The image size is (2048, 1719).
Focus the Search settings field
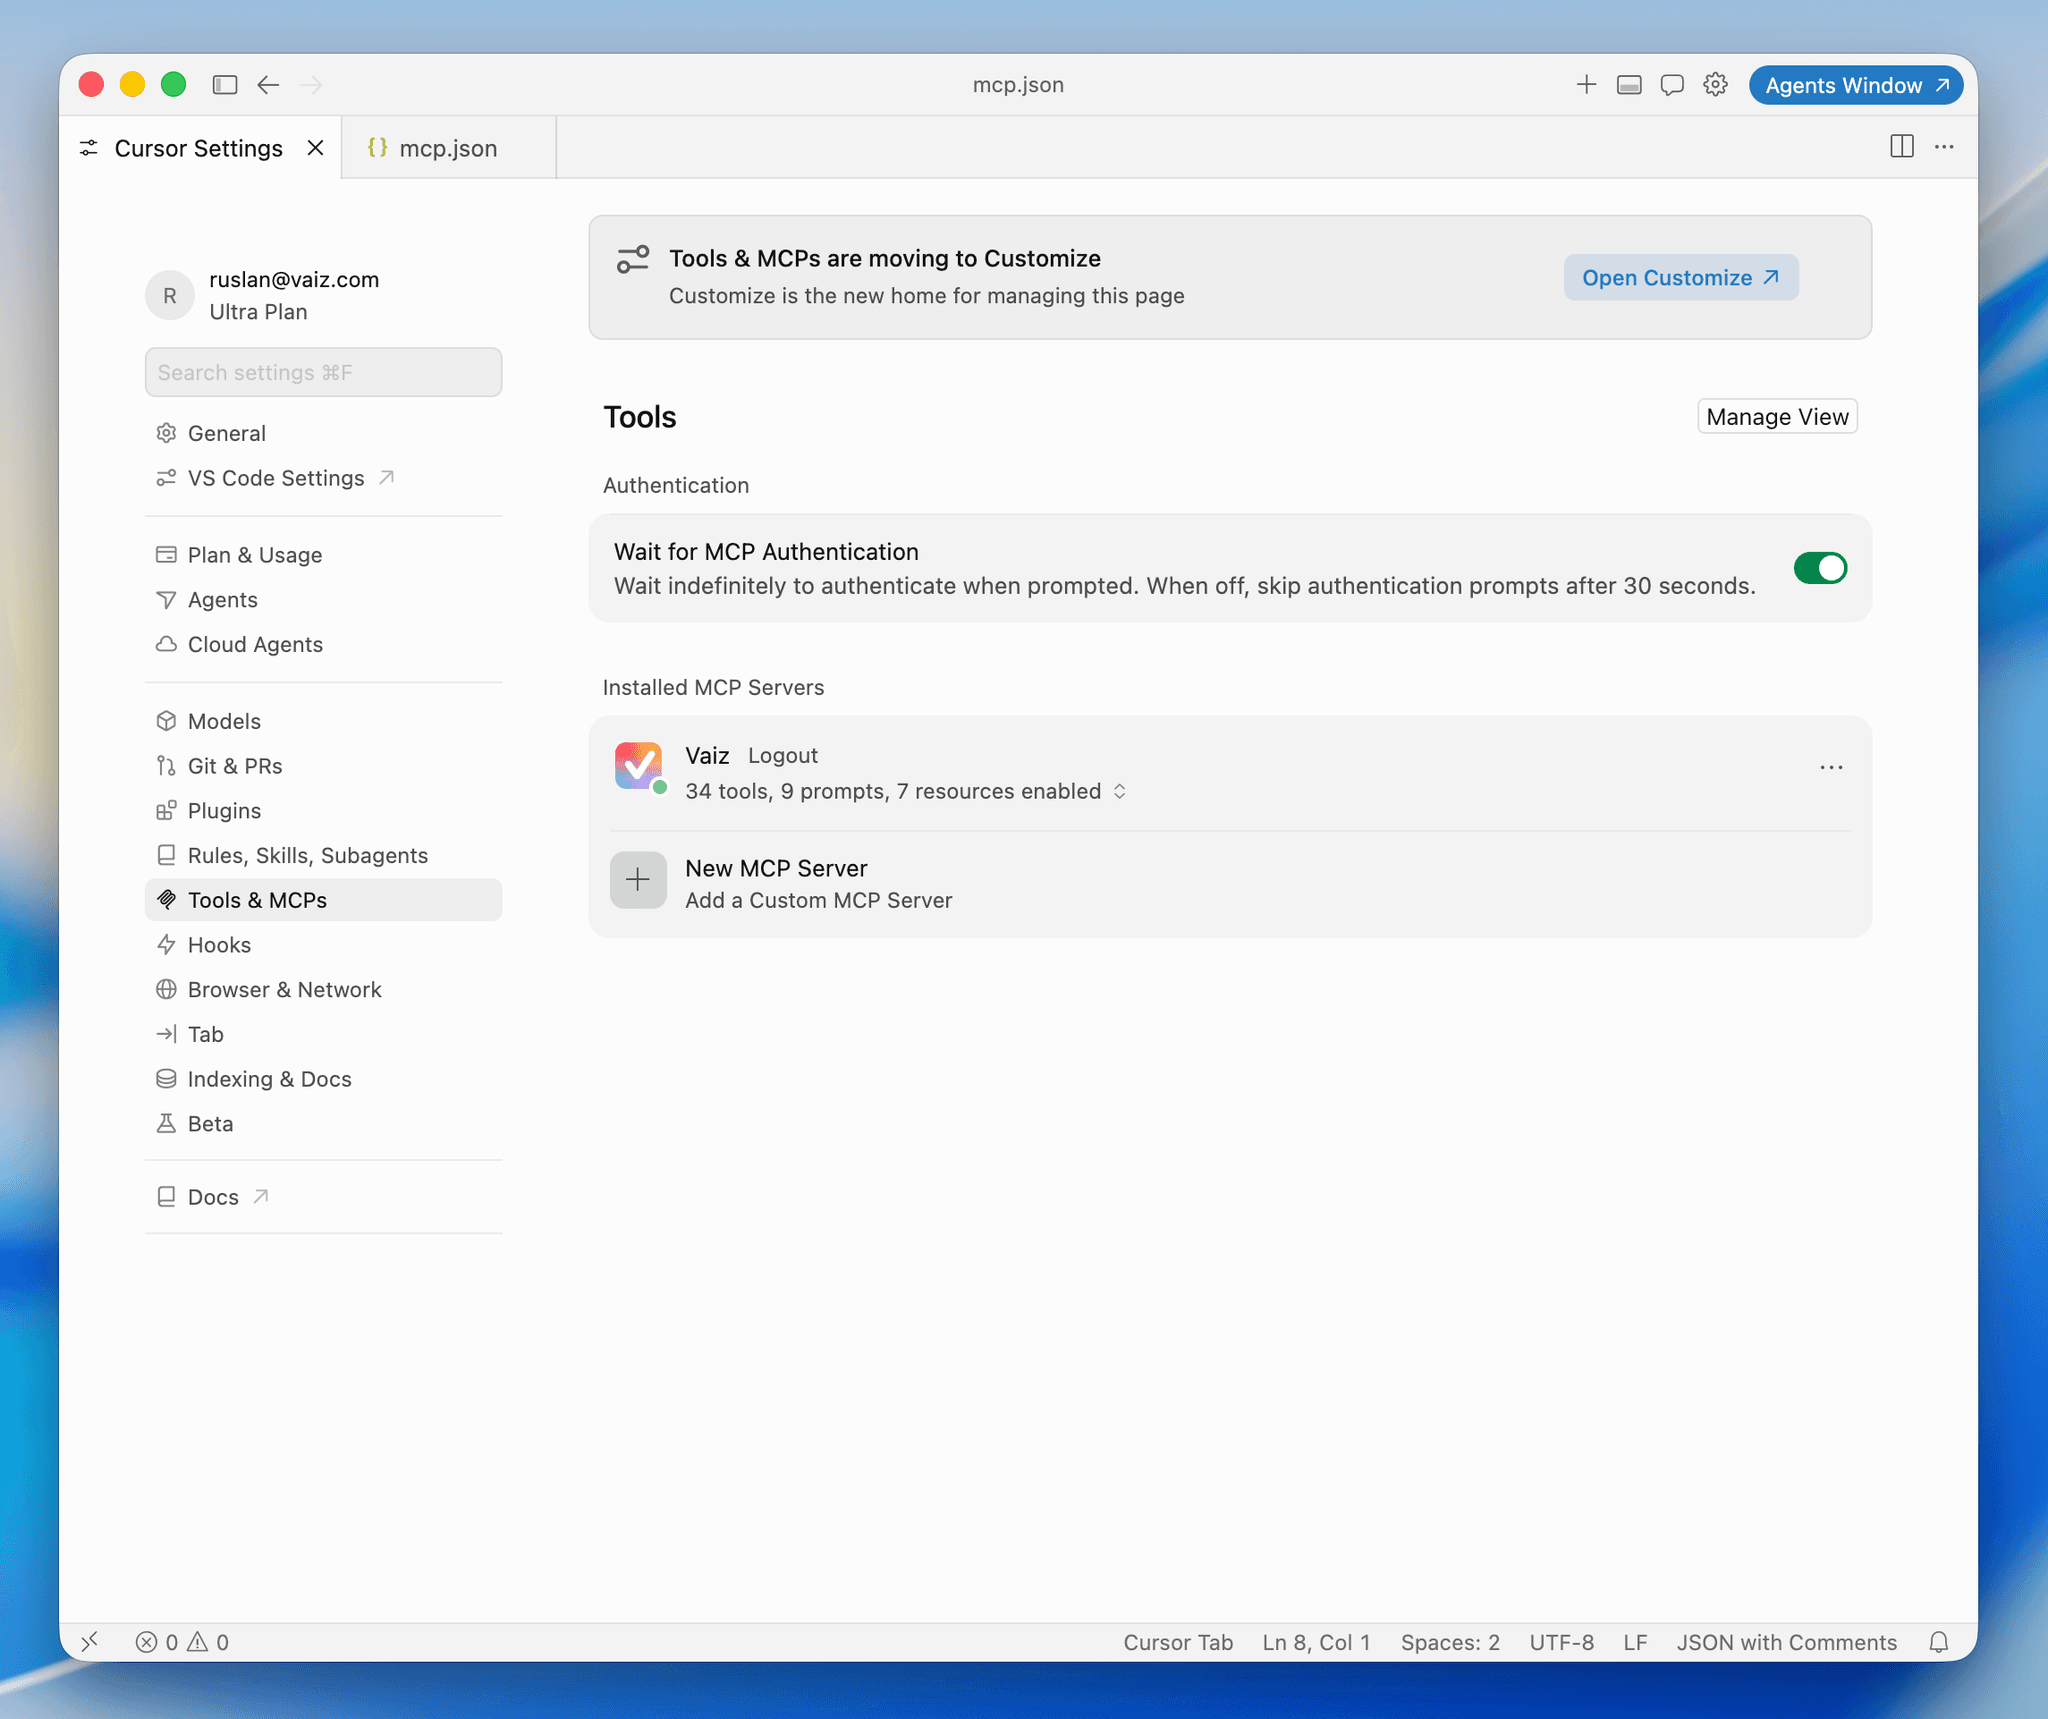point(323,372)
